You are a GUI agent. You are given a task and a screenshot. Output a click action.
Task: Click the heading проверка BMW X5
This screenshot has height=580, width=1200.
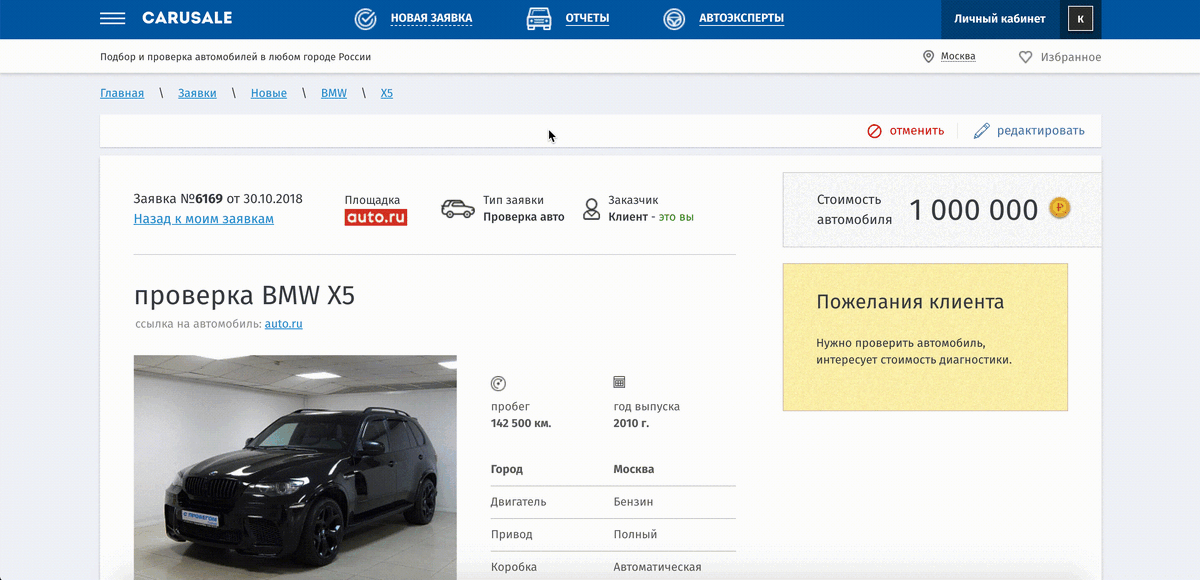[244, 296]
